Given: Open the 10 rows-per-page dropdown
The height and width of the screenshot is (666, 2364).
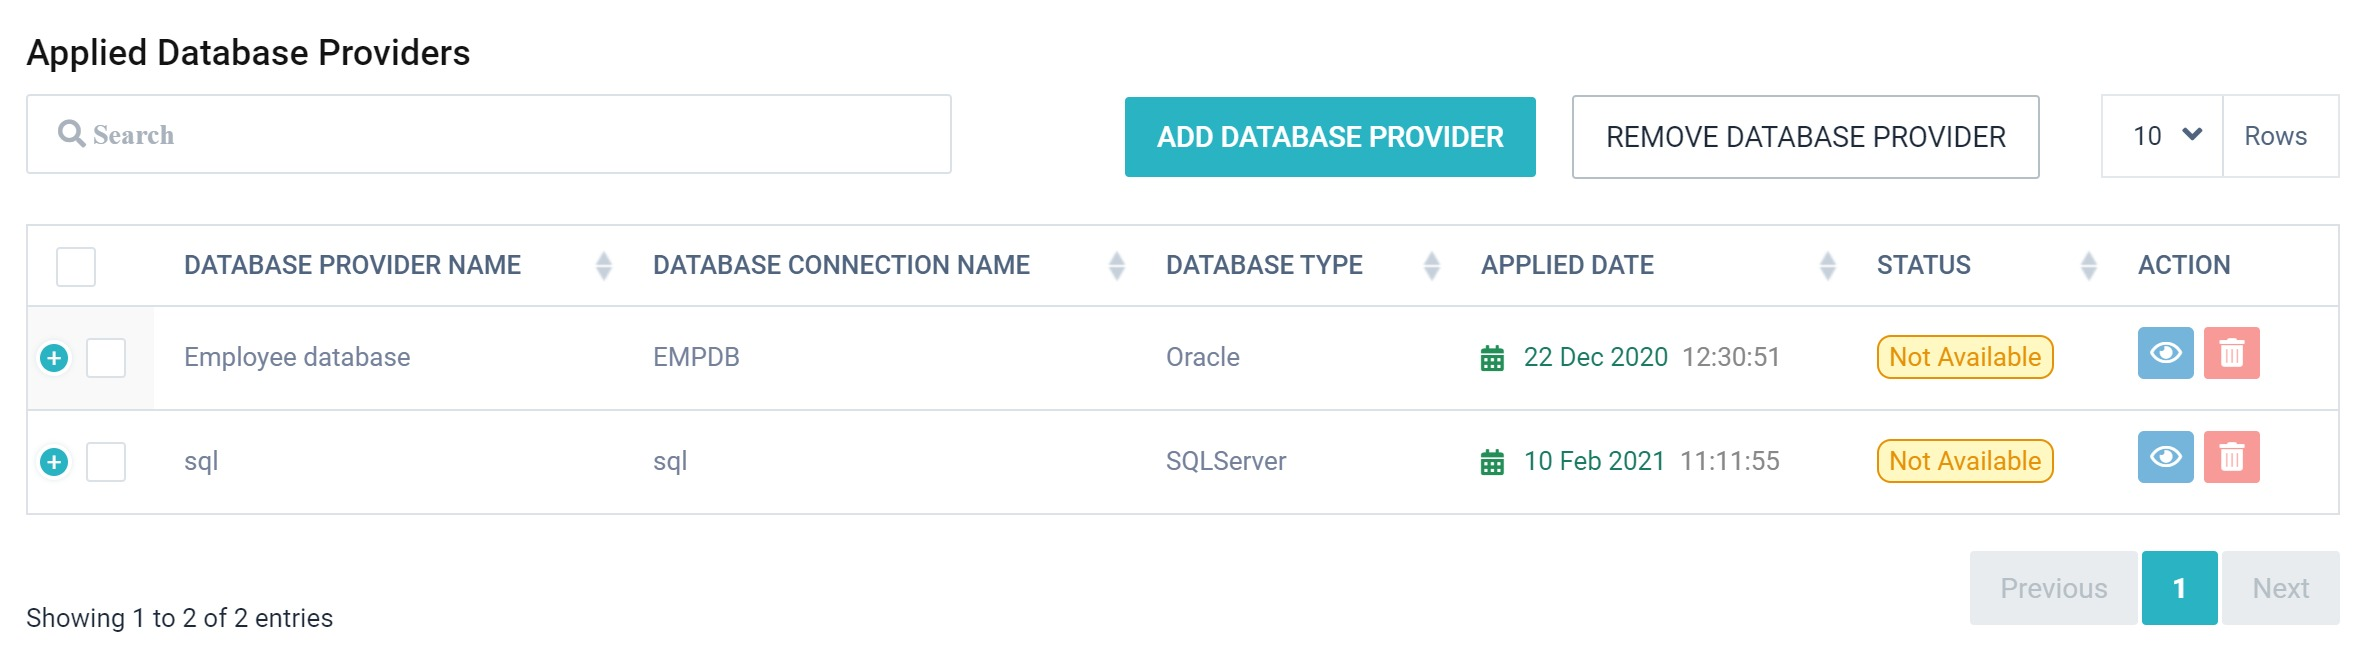Looking at the screenshot, I should [x=2162, y=136].
